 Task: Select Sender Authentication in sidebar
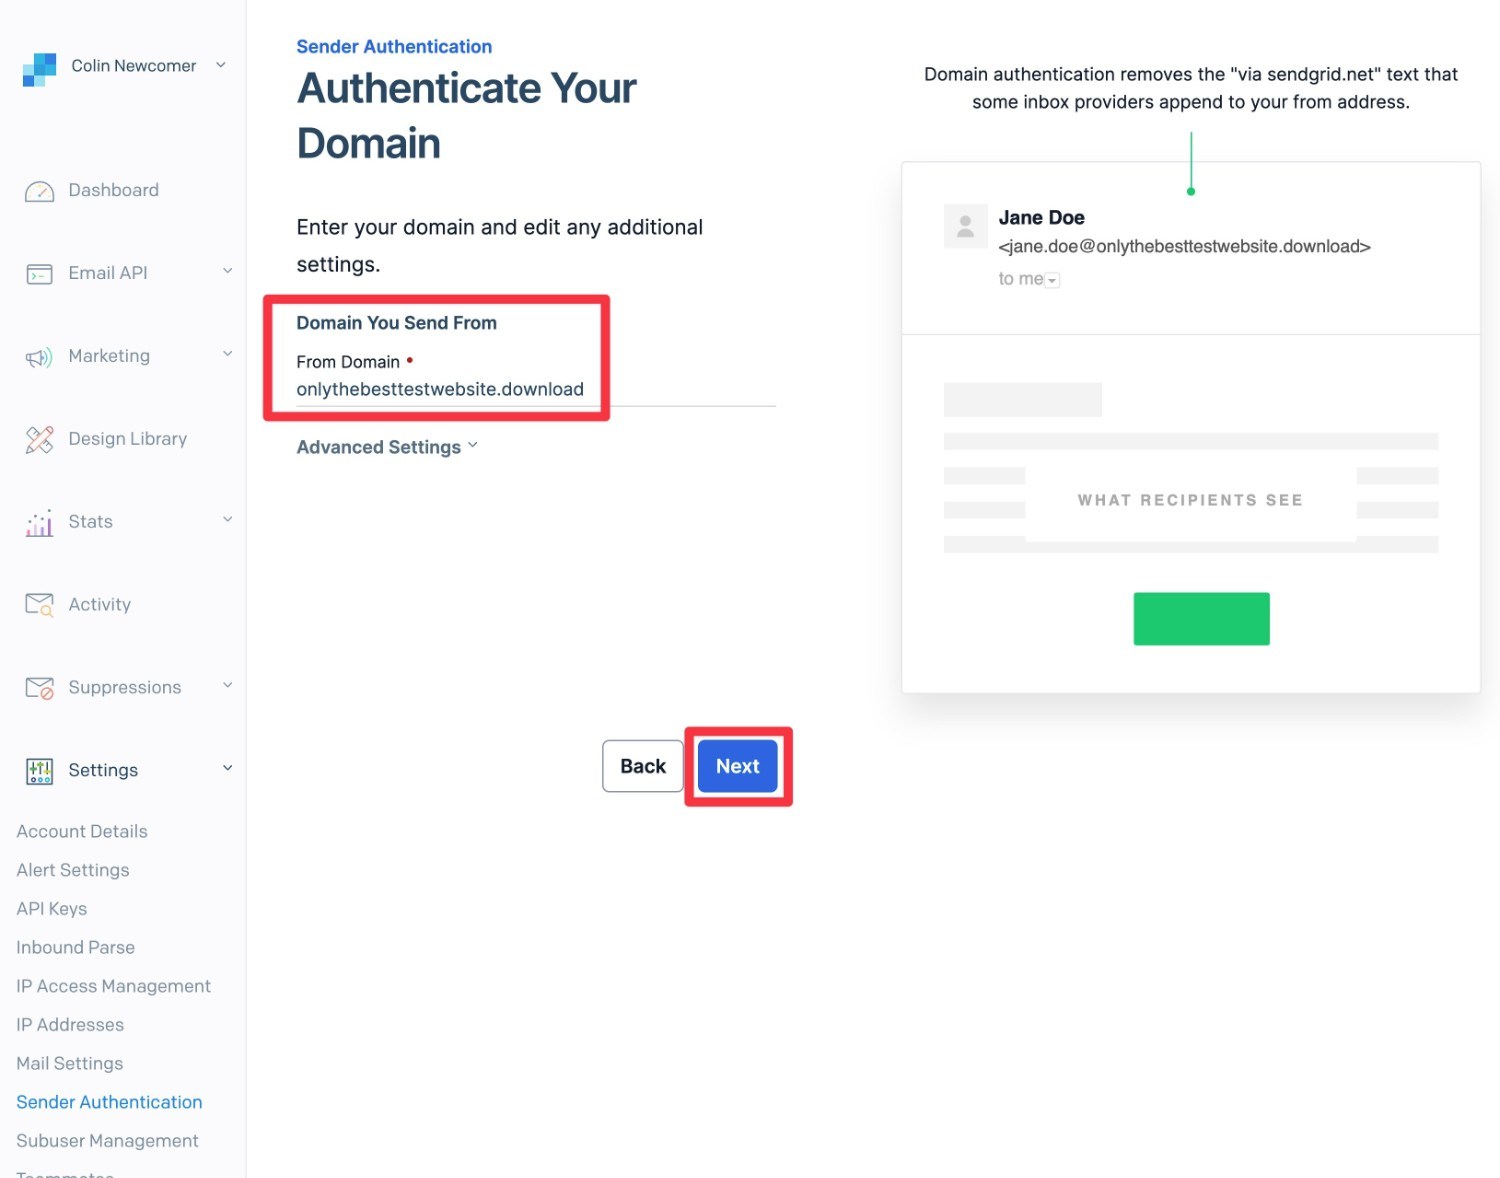pyautogui.click(x=109, y=1102)
